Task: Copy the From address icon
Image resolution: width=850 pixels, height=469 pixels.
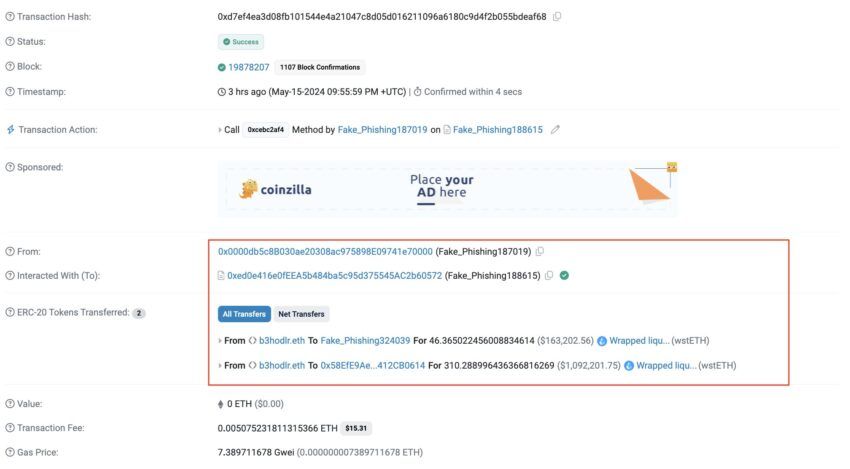Action: point(539,252)
